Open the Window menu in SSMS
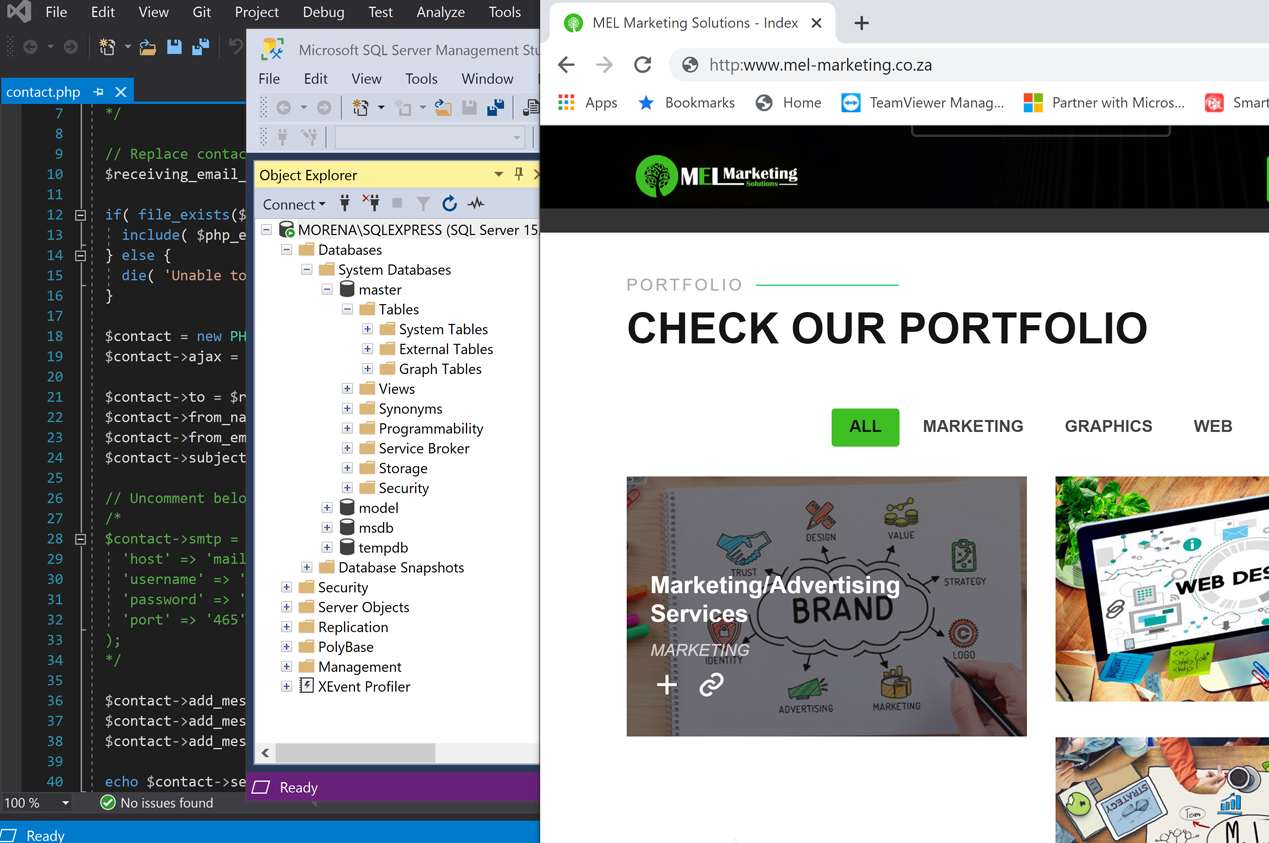This screenshot has width=1269, height=843. [487, 78]
